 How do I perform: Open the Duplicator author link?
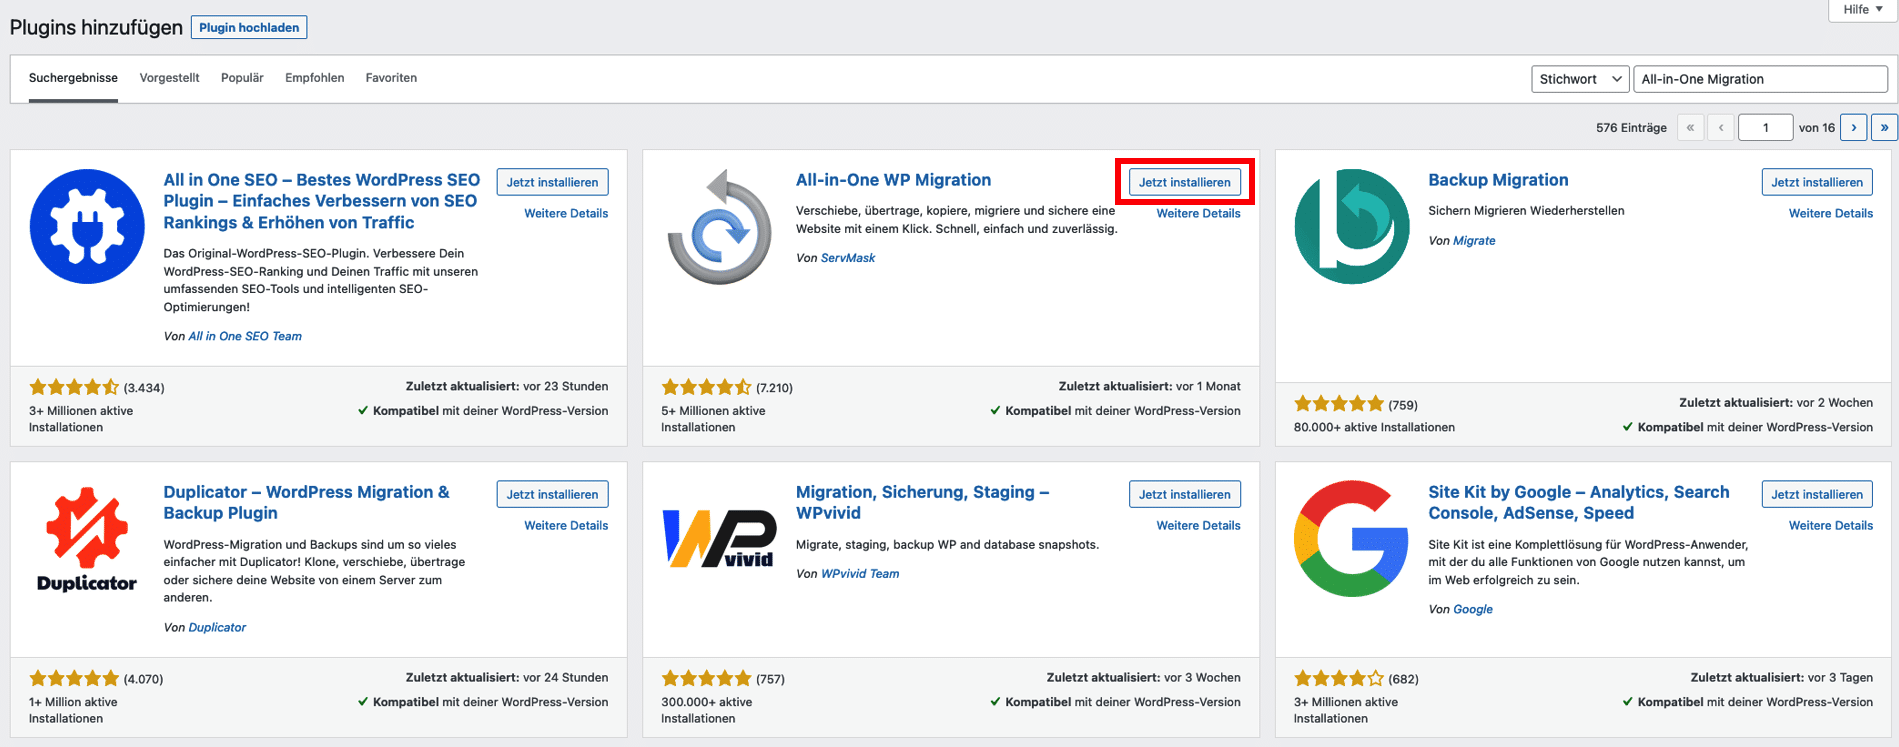(x=217, y=627)
